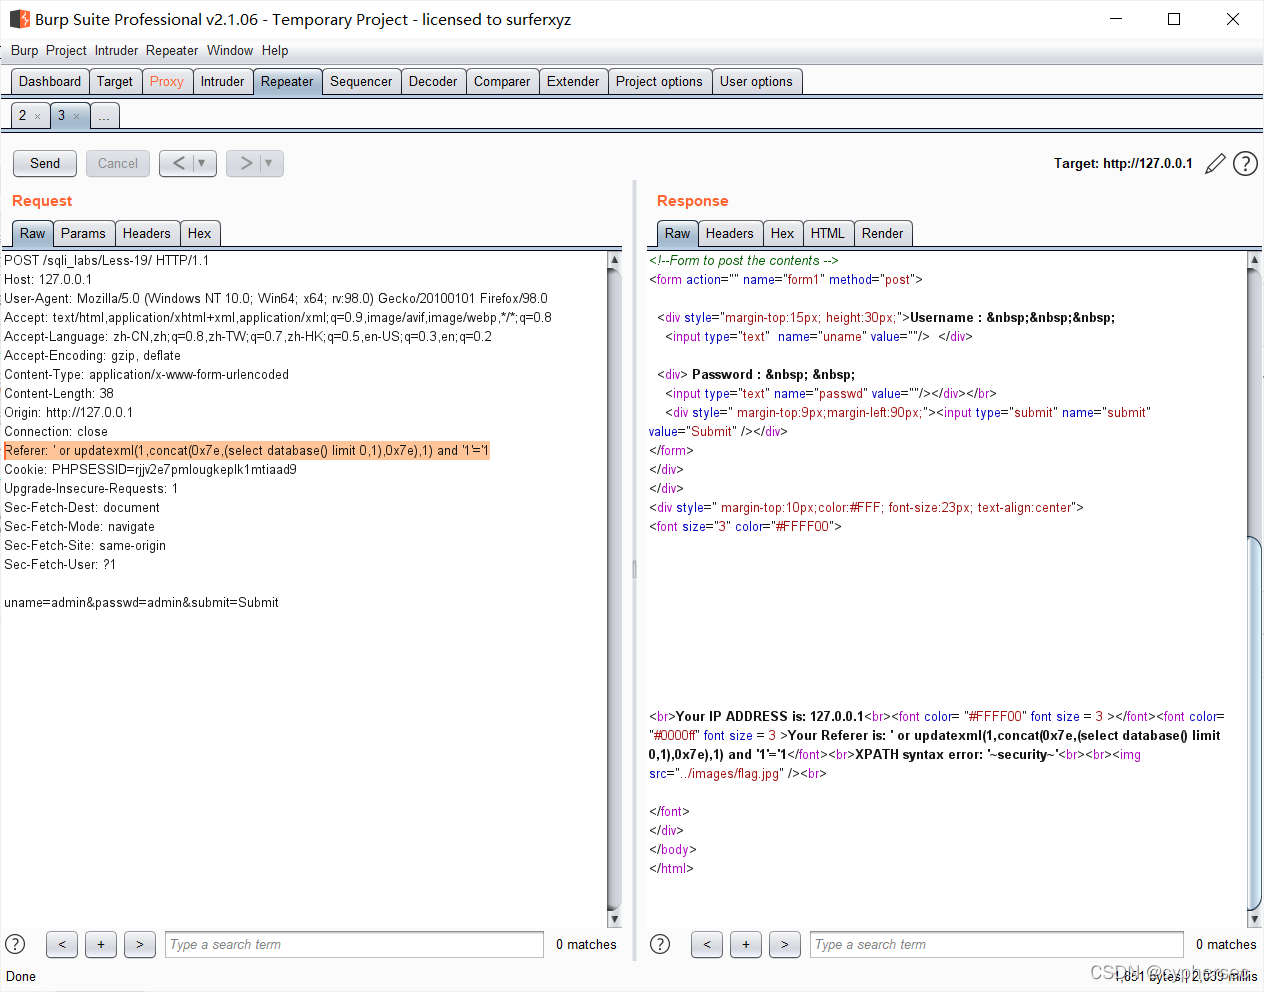The width and height of the screenshot is (1264, 992).
Task: Select response HTML tab
Action: [x=828, y=233]
